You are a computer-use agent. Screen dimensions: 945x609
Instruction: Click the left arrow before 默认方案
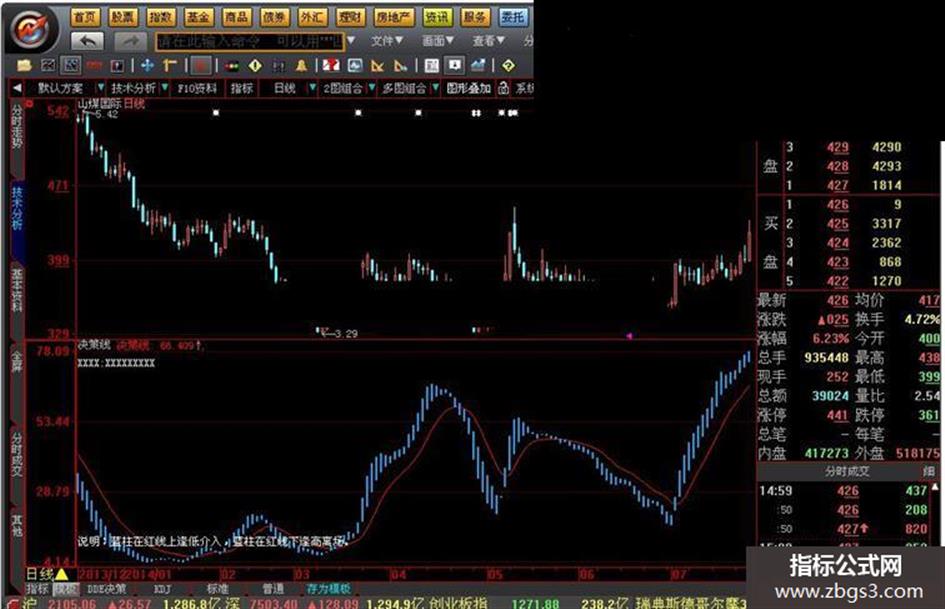tap(17, 88)
